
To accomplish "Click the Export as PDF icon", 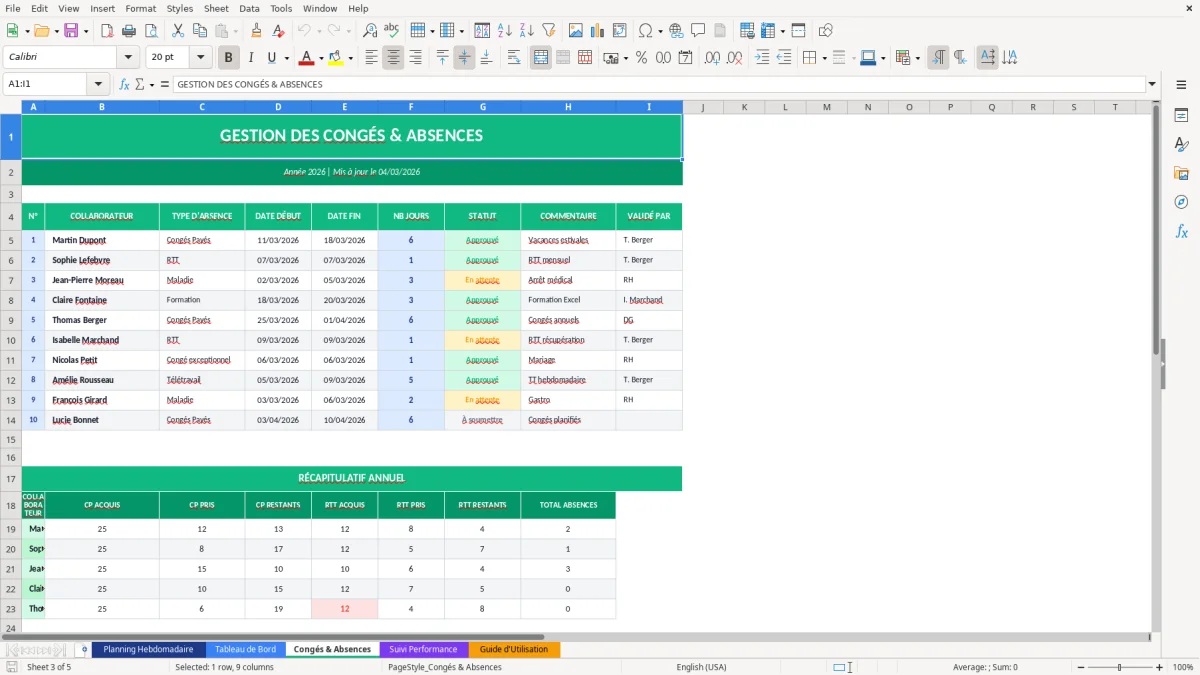I will coord(105,31).
